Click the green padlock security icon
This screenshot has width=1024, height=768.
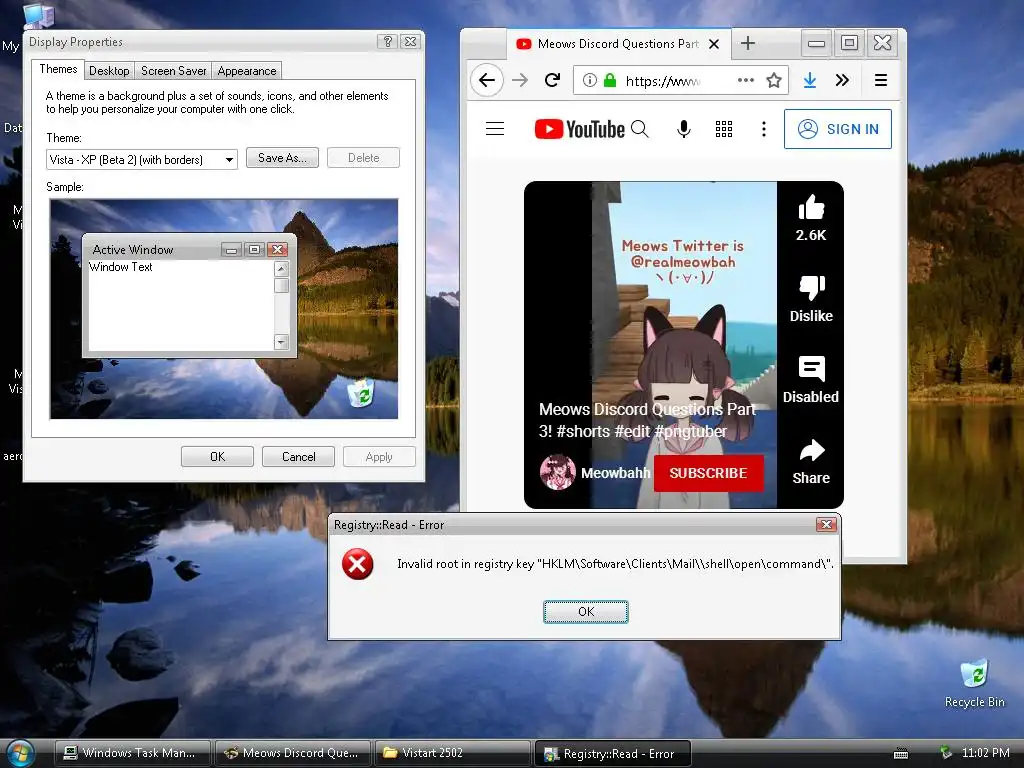coord(609,80)
